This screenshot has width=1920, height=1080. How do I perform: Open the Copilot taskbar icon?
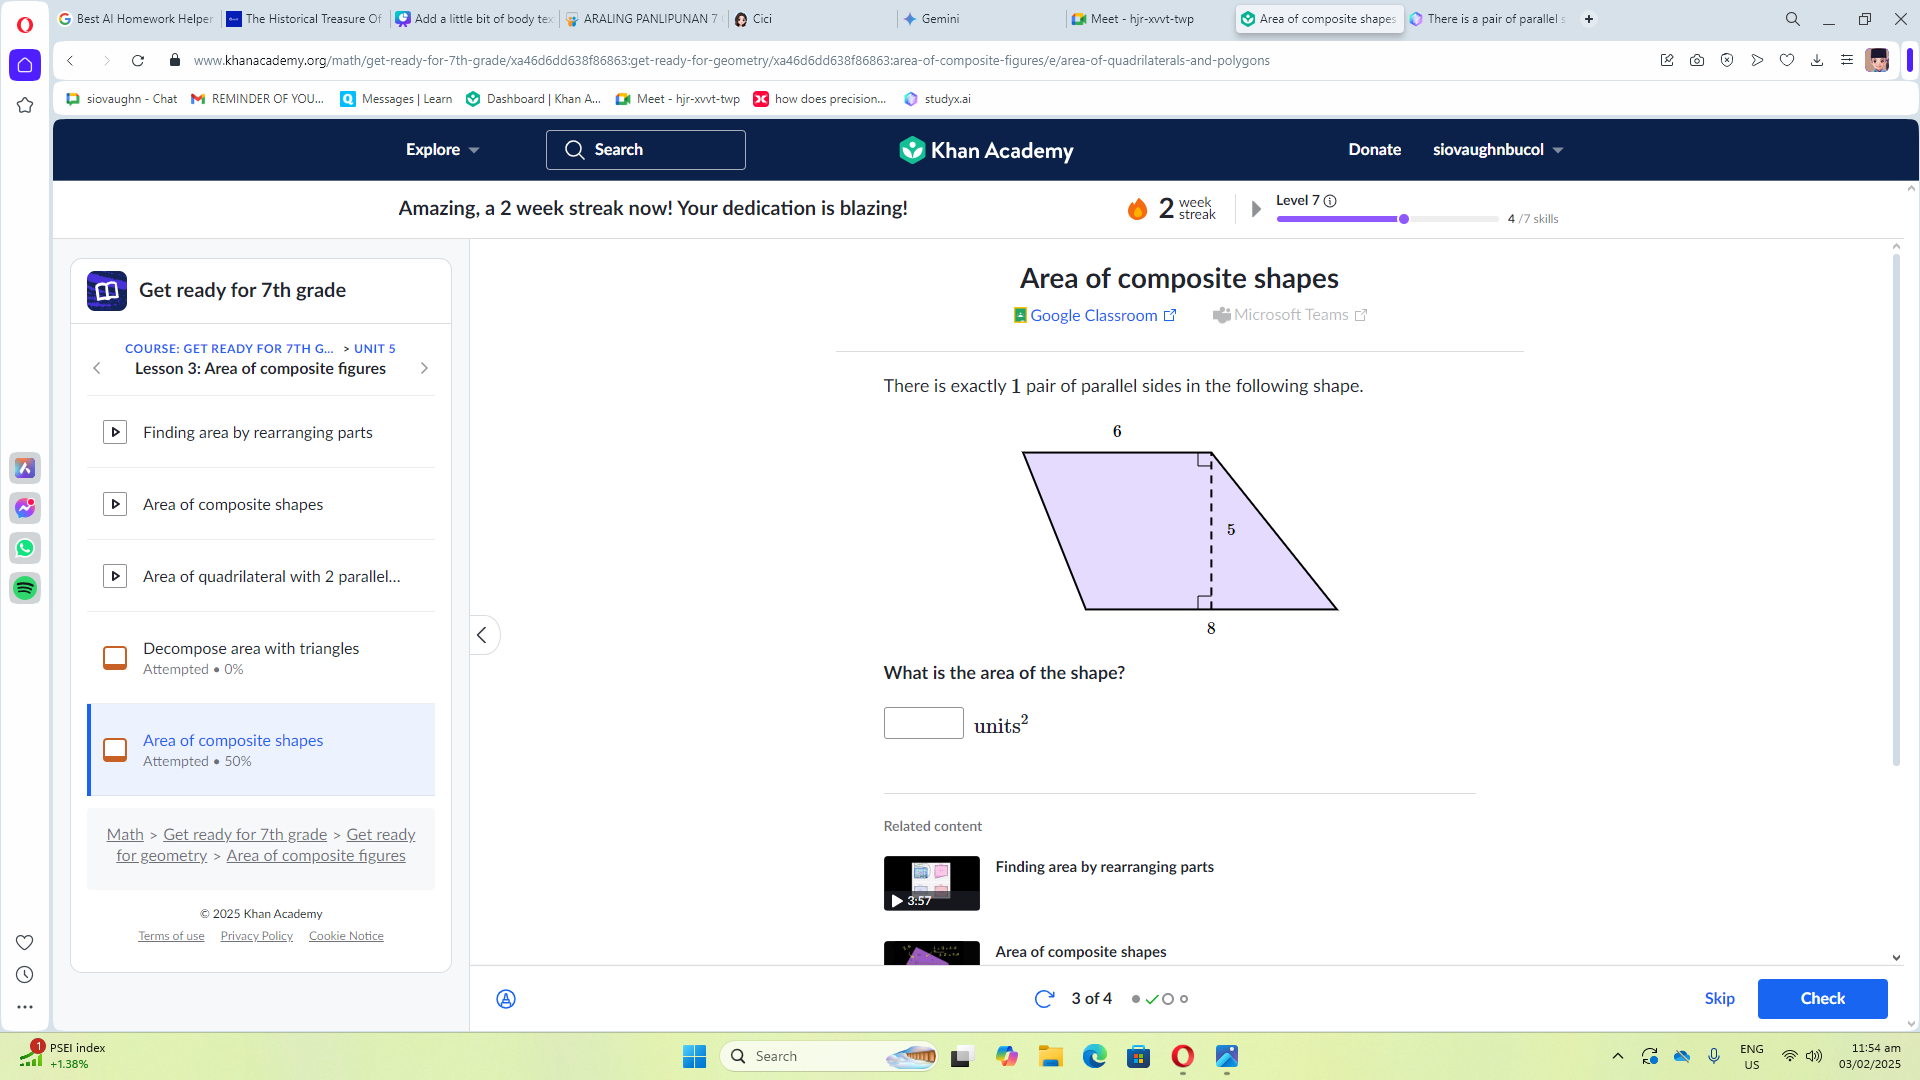pos(1006,1056)
